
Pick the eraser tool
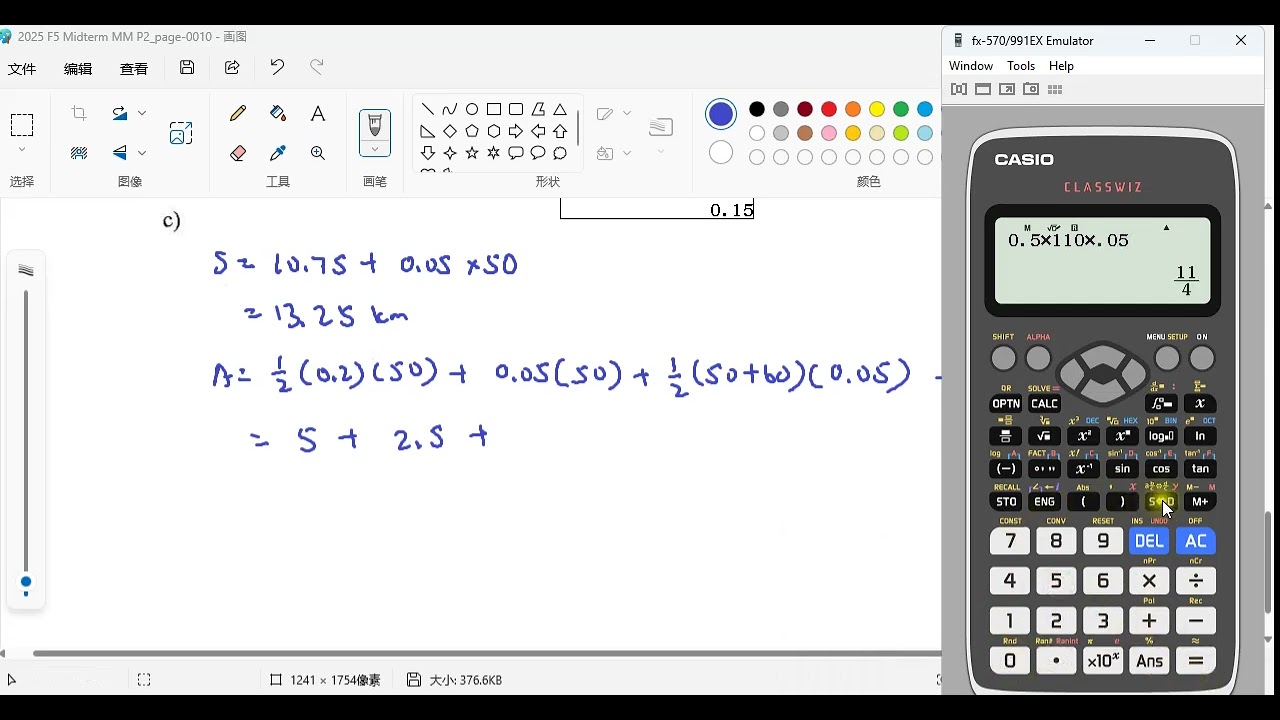pyautogui.click(x=238, y=153)
